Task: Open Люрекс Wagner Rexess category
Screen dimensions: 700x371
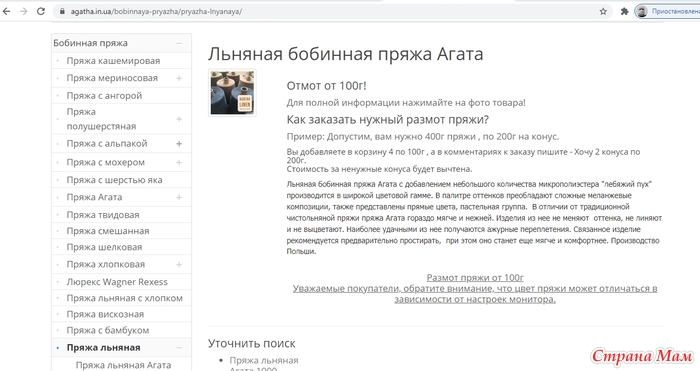Action: point(117,282)
